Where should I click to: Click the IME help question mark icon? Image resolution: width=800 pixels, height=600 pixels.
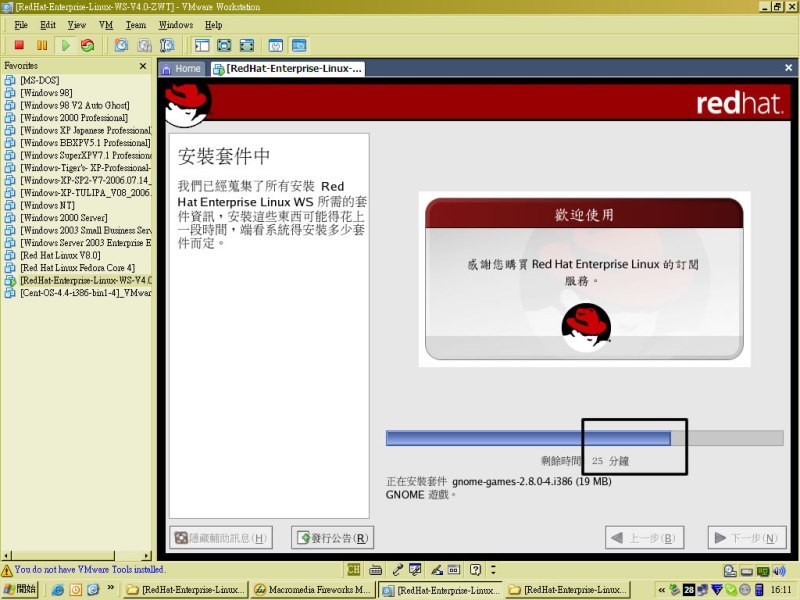point(476,569)
